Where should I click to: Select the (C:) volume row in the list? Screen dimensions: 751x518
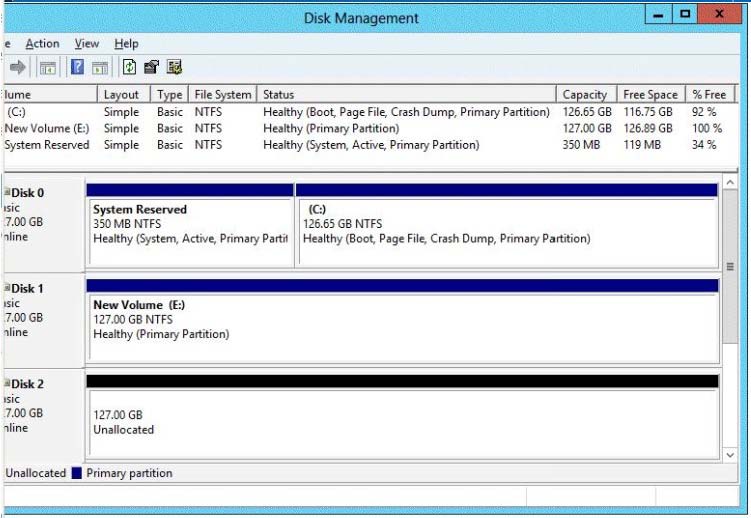pyautogui.click(x=370, y=112)
